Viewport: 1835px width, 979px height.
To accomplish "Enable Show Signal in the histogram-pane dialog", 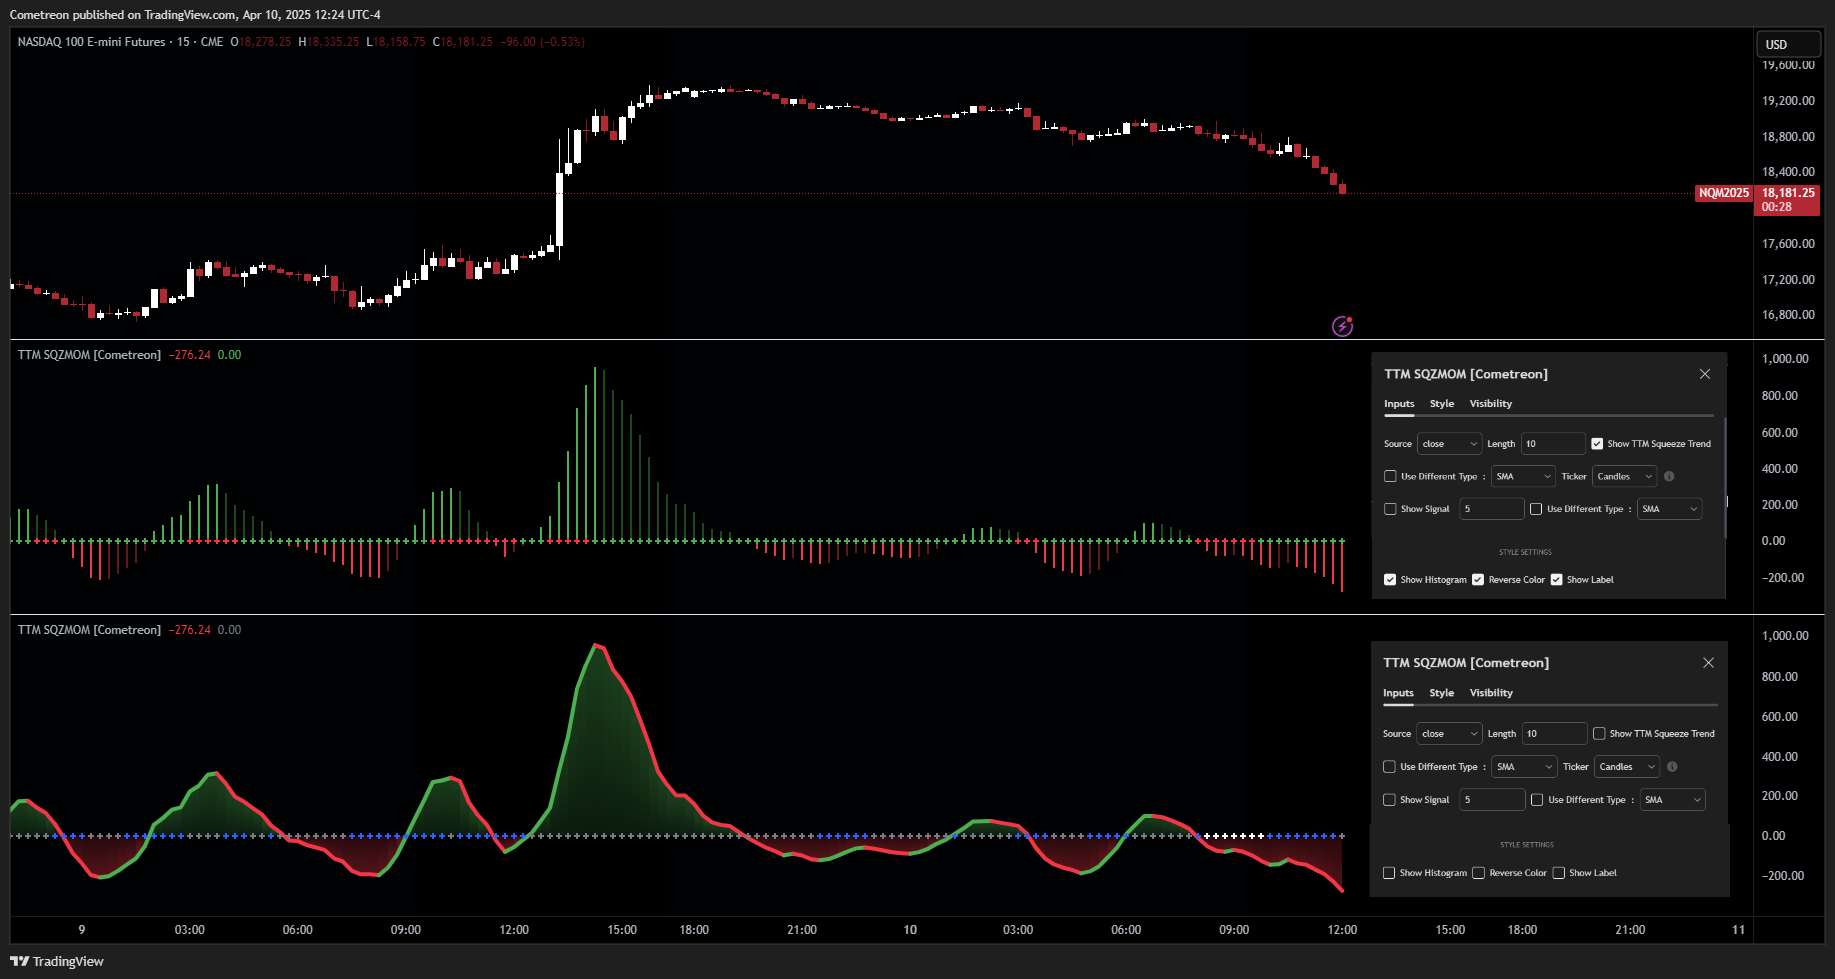I will (x=1390, y=509).
